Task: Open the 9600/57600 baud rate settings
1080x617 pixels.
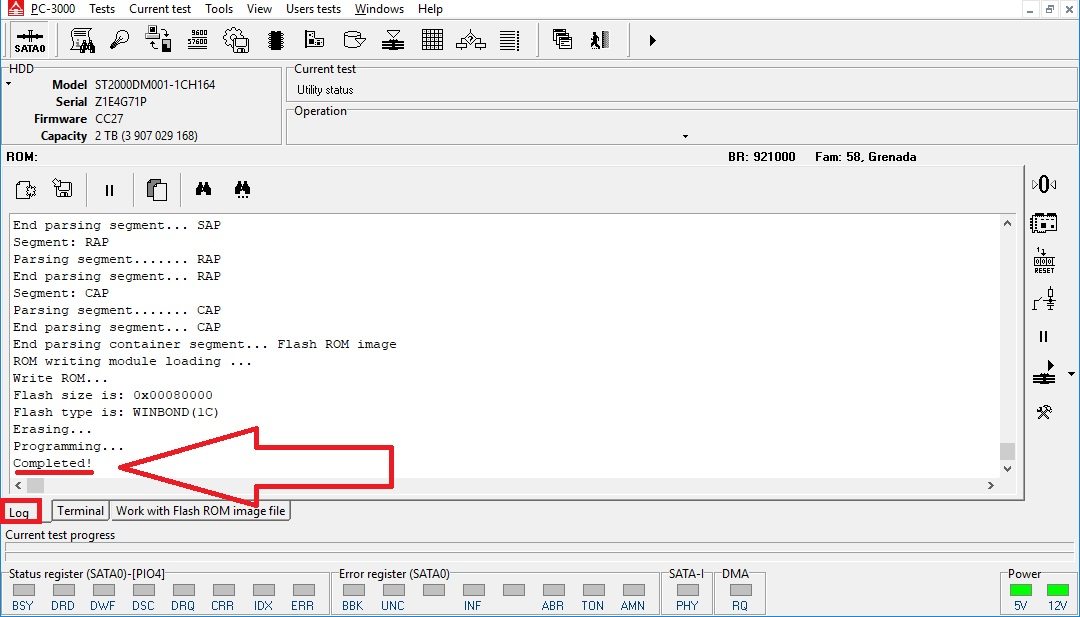Action: (x=198, y=38)
